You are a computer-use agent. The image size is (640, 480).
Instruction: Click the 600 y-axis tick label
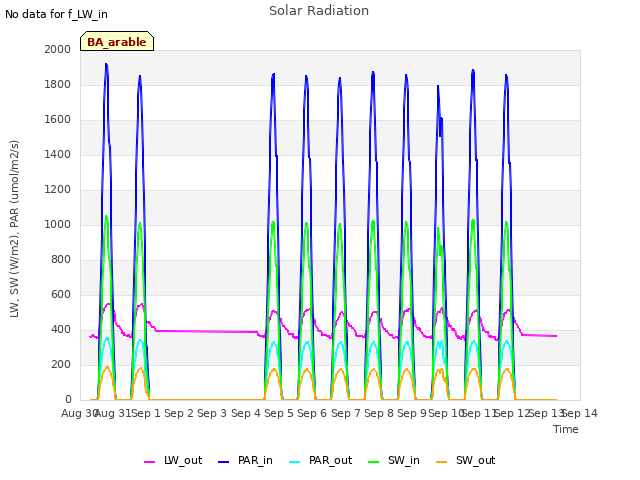tap(61, 295)
